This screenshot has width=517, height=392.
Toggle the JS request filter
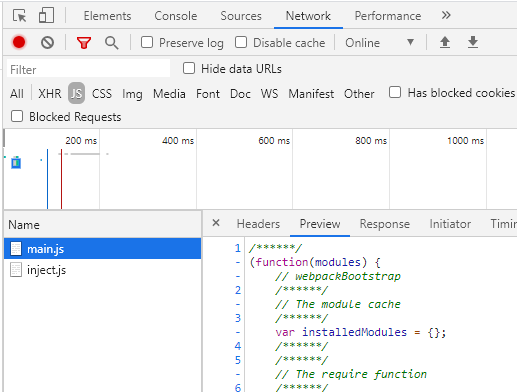pyautogui.click(x=76, y=93)
